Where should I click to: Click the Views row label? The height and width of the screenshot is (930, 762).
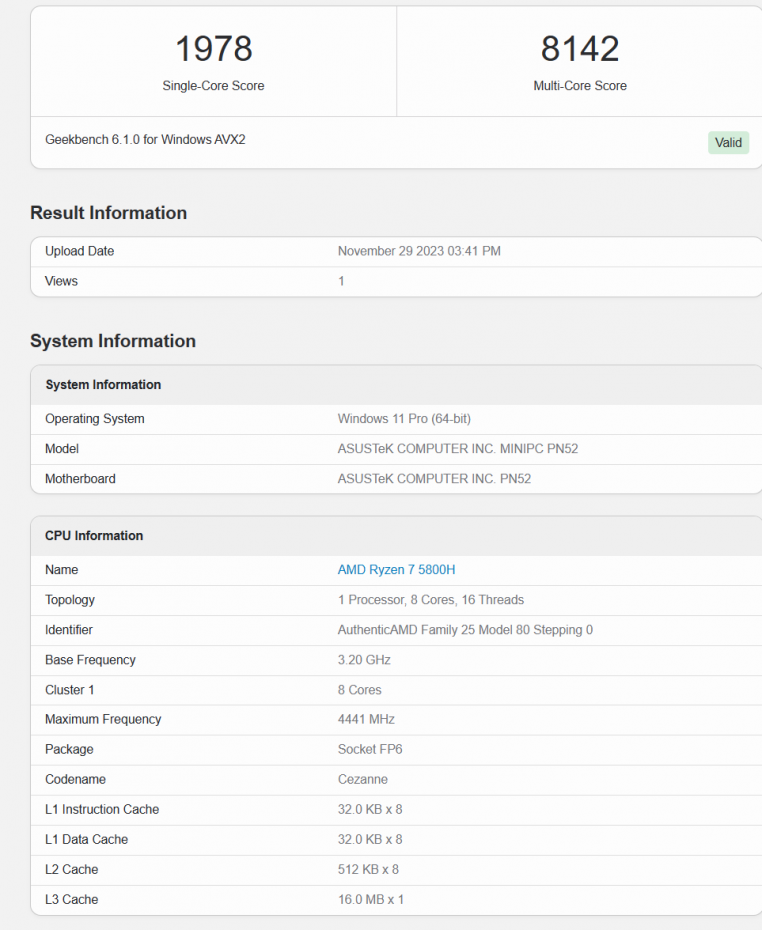(x=61, y=282)
